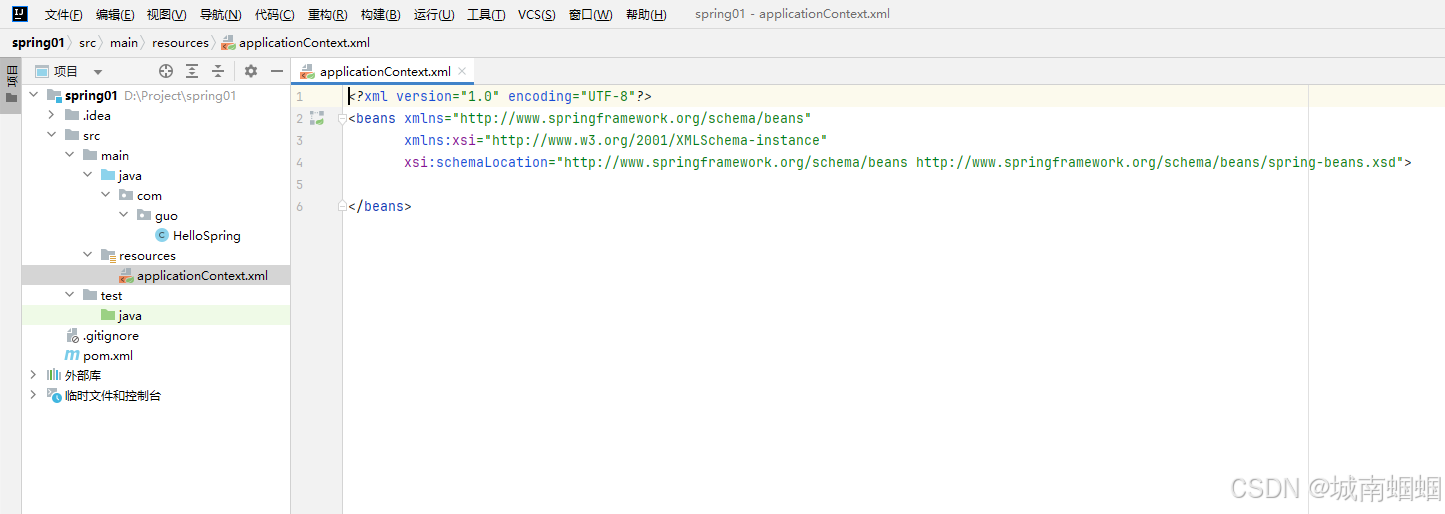Close the applicationContext.xml editor tab
The width and height of the screenshot is (1445, 514).
(x=462, y=71)
